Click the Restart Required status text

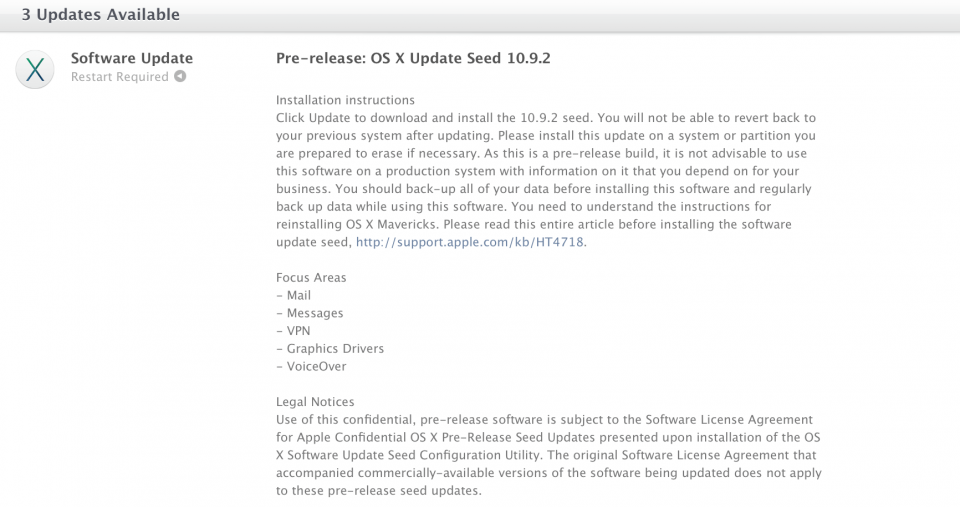tap(120, 77)
